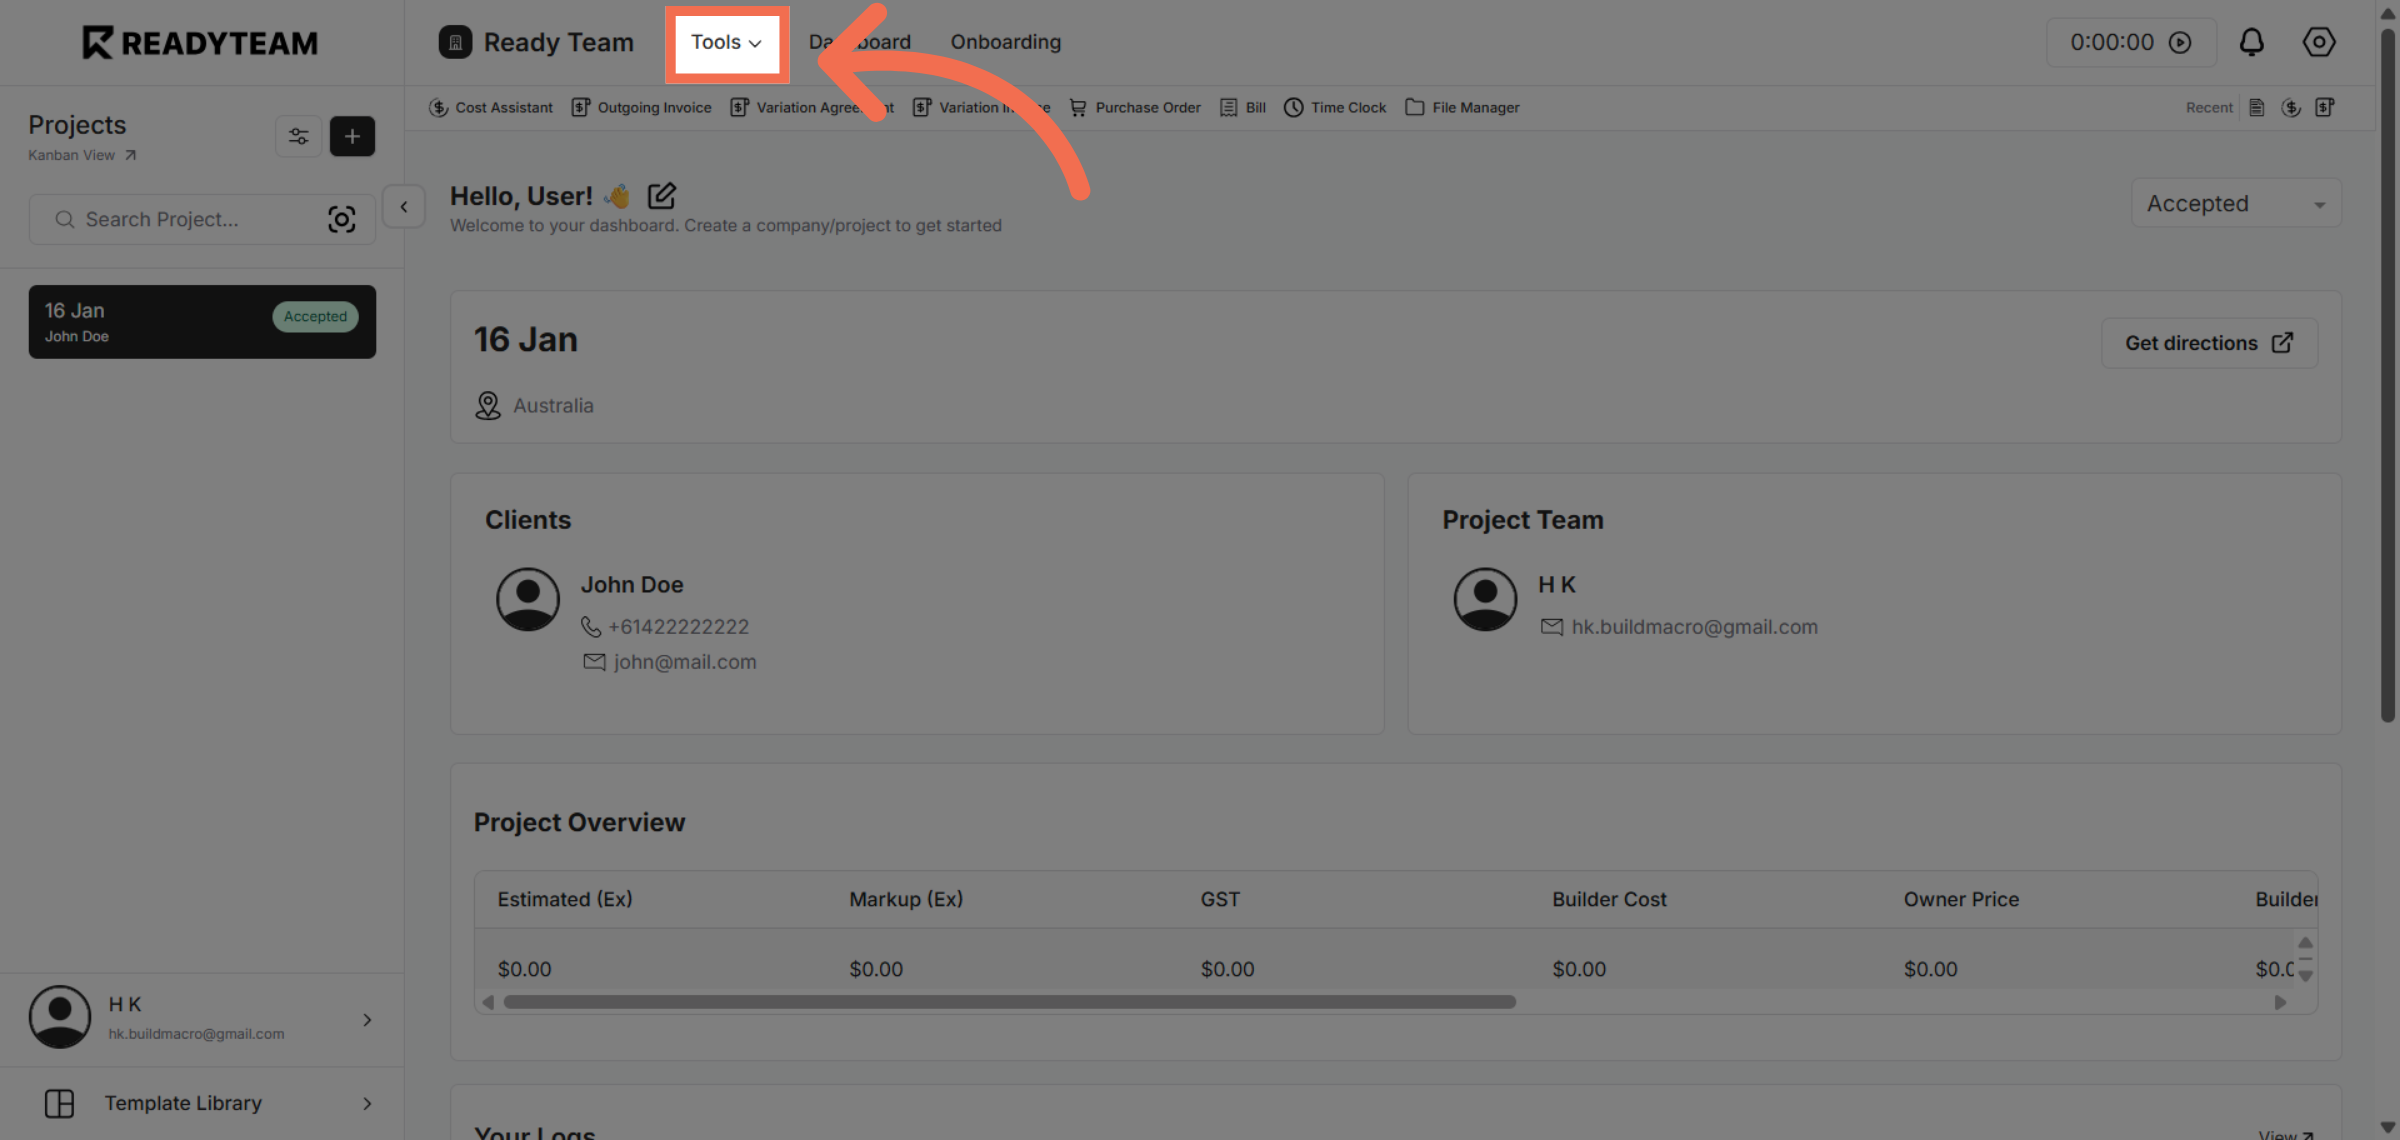Open the Purchase Order tool

[x=1135, y=107]
